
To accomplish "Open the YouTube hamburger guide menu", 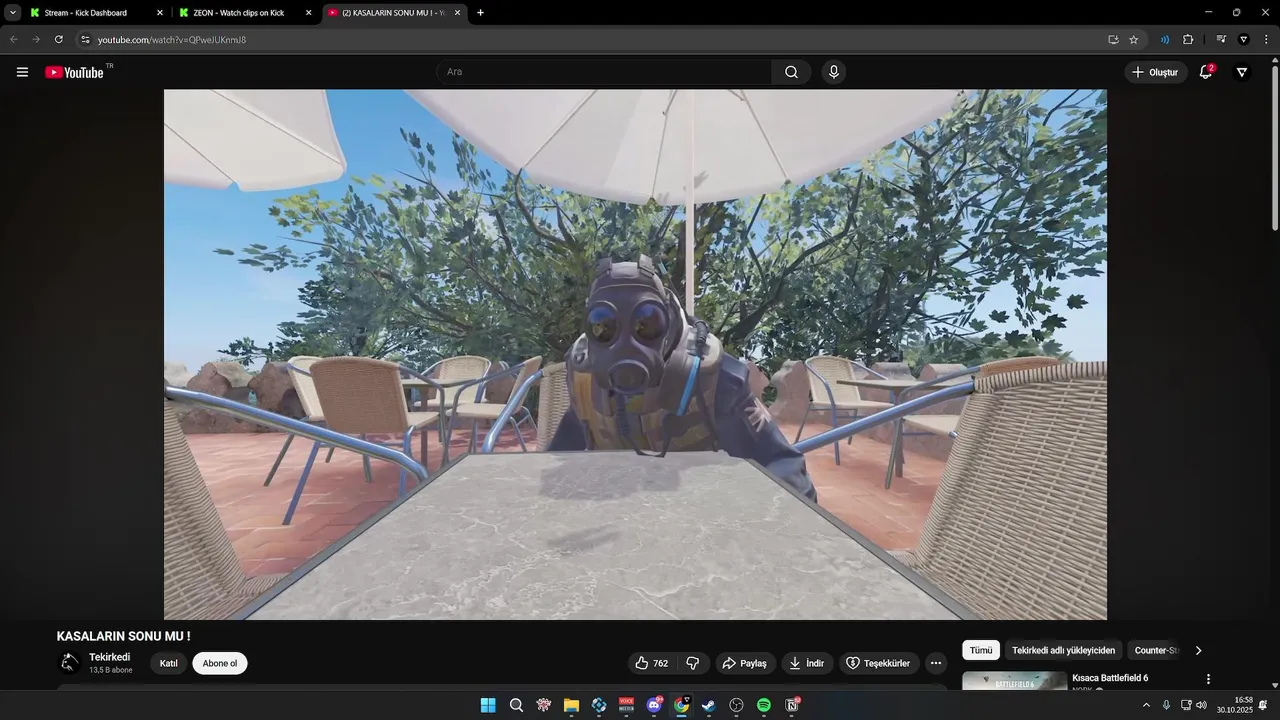I will pos(22,72).
